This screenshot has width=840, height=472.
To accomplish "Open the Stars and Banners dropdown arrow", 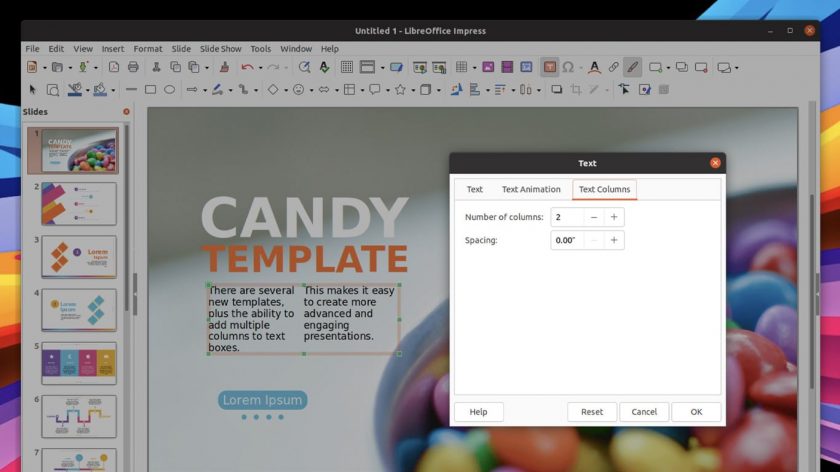I will point(413,90).
